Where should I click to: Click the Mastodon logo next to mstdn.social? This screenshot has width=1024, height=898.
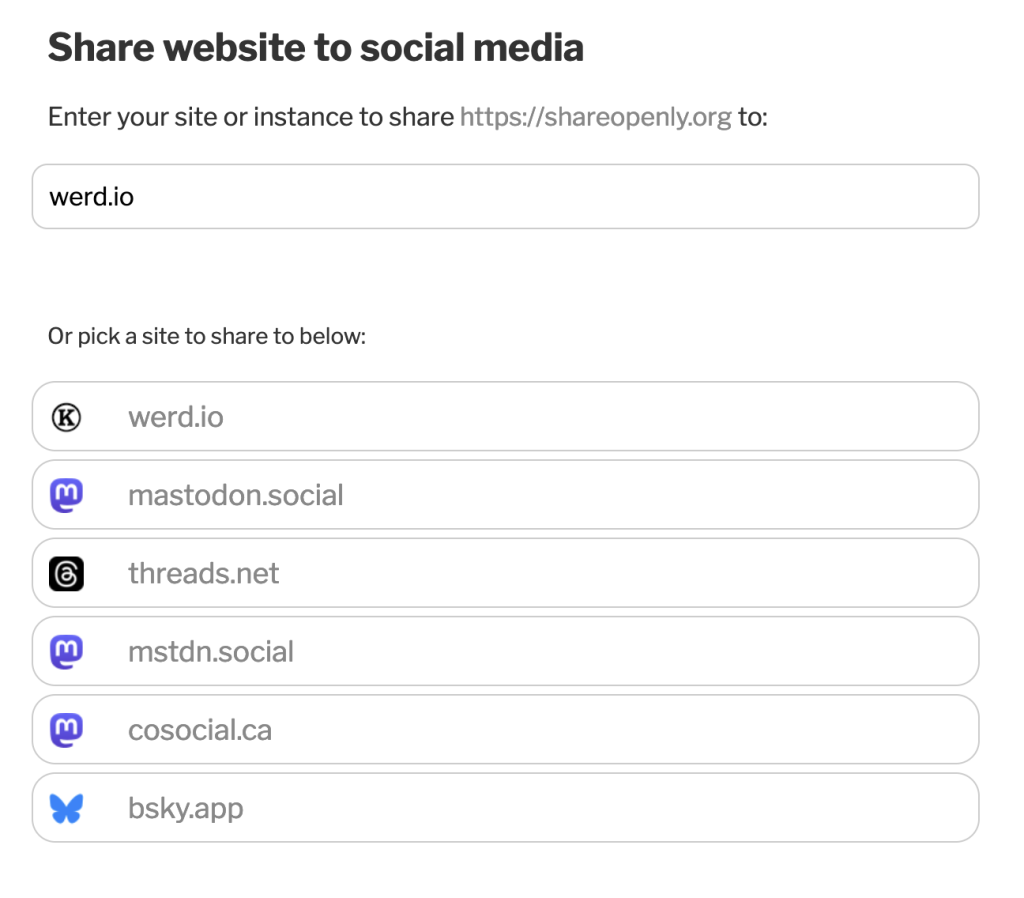(66, 652)
